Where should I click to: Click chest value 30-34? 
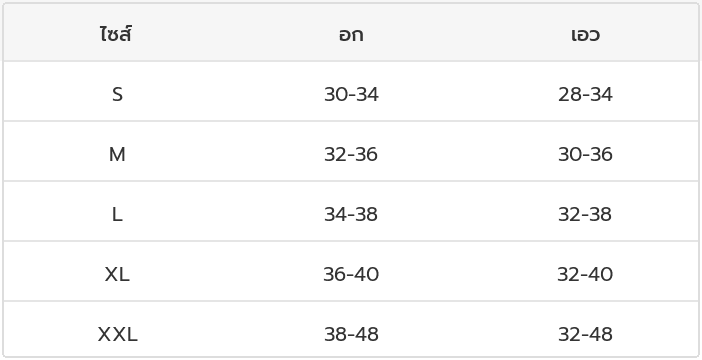(351, 94)
